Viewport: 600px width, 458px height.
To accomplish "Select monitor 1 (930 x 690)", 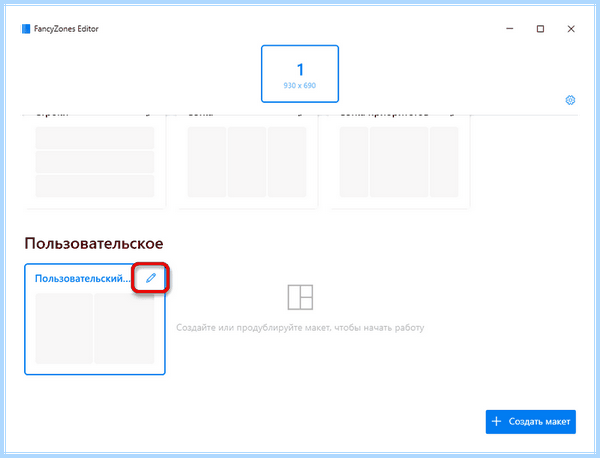I will pos(300,74).
